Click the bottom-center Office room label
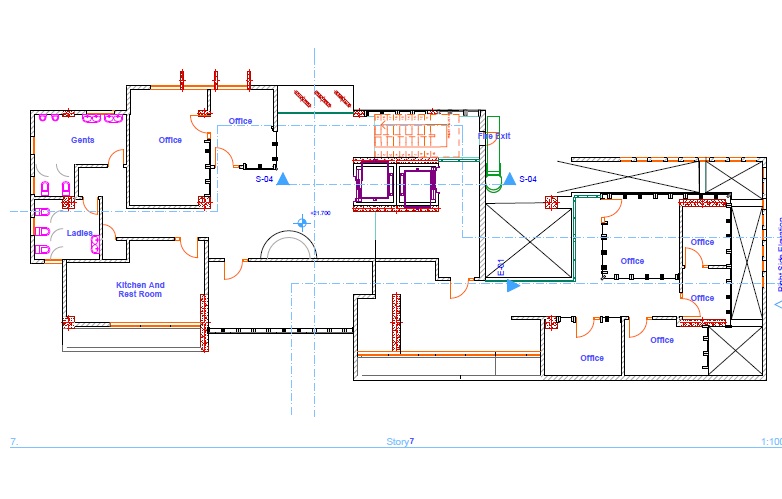The width and height of the screenshot is (782, 499). 592,358
